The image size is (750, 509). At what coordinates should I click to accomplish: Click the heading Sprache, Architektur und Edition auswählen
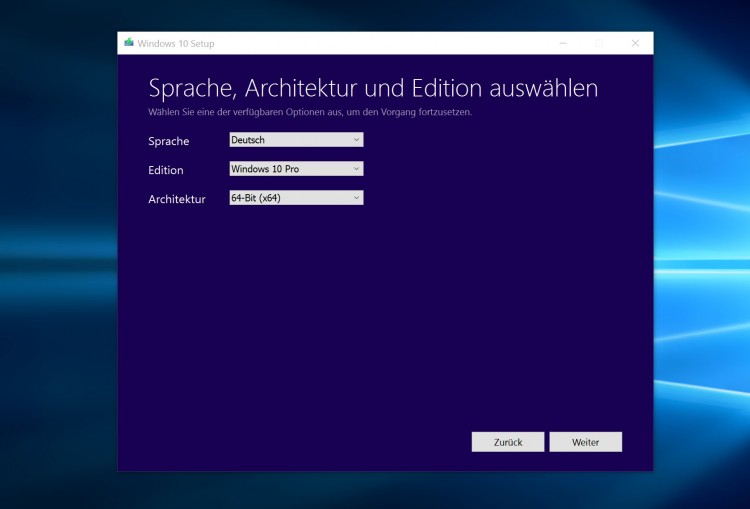click(x=373, y=89)
